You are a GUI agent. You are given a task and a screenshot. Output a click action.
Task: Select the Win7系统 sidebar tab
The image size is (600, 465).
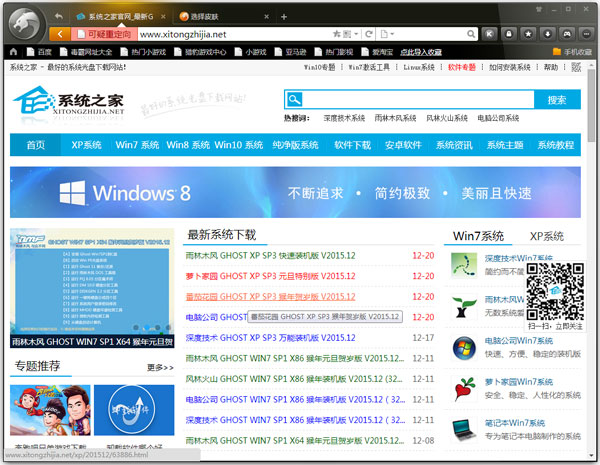pyautogui.click(x=478, y=236)
